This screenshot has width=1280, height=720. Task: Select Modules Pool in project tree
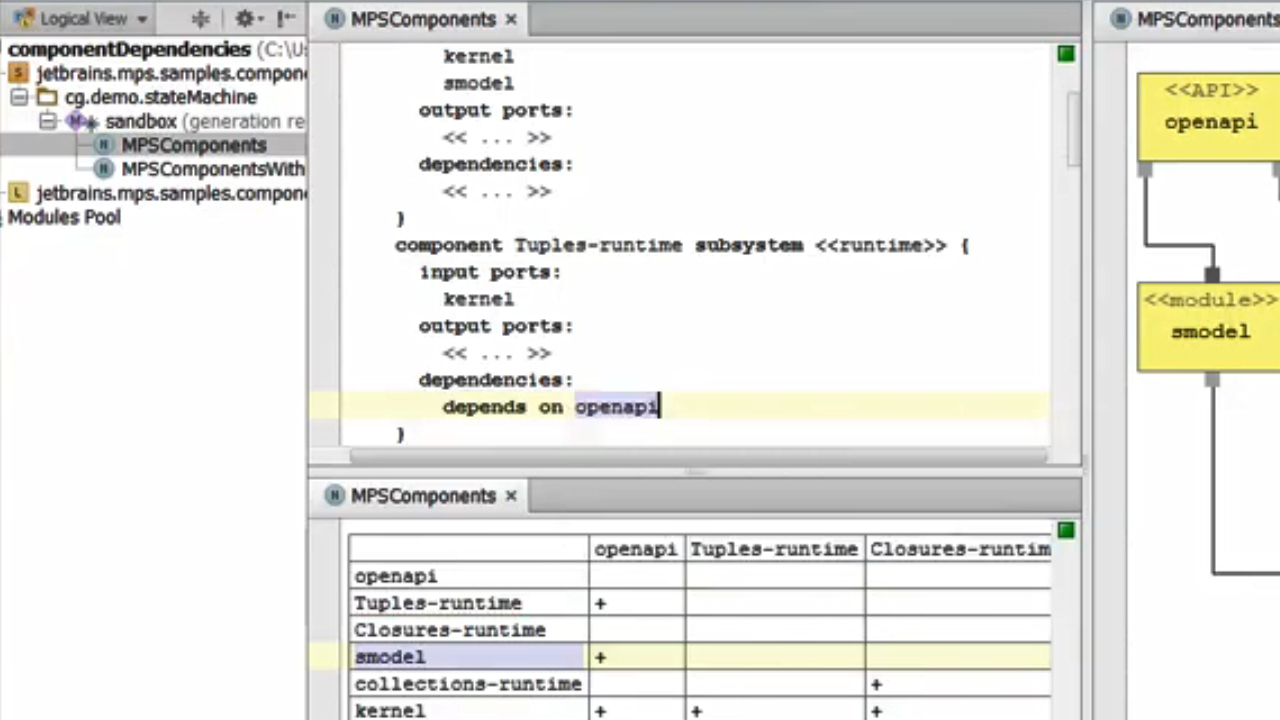pyautogui.click(x=64, y=217)
